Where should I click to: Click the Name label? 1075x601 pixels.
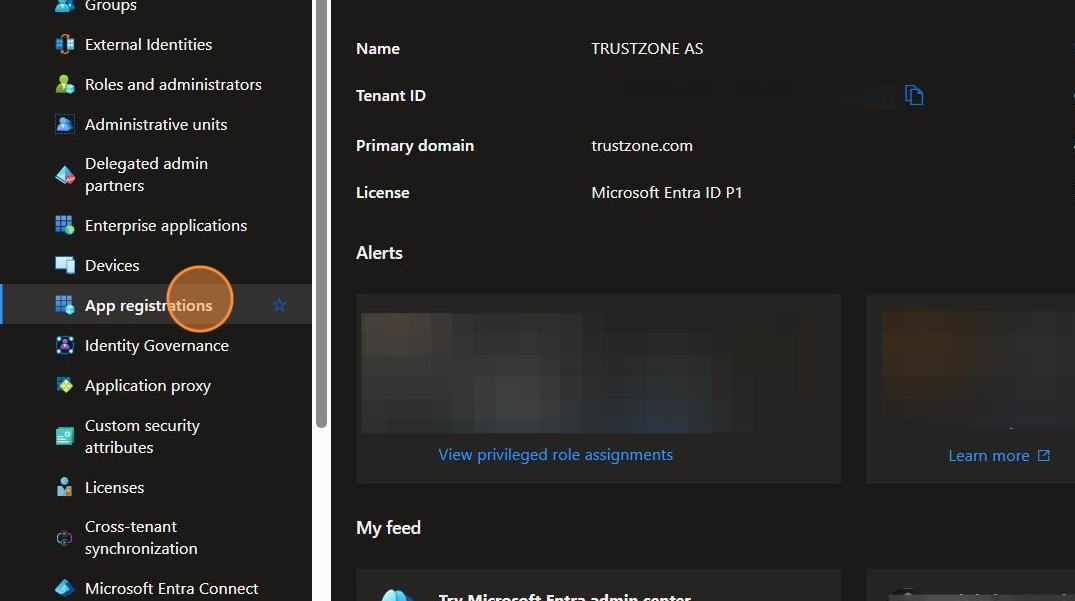click(x=378, y=49)
